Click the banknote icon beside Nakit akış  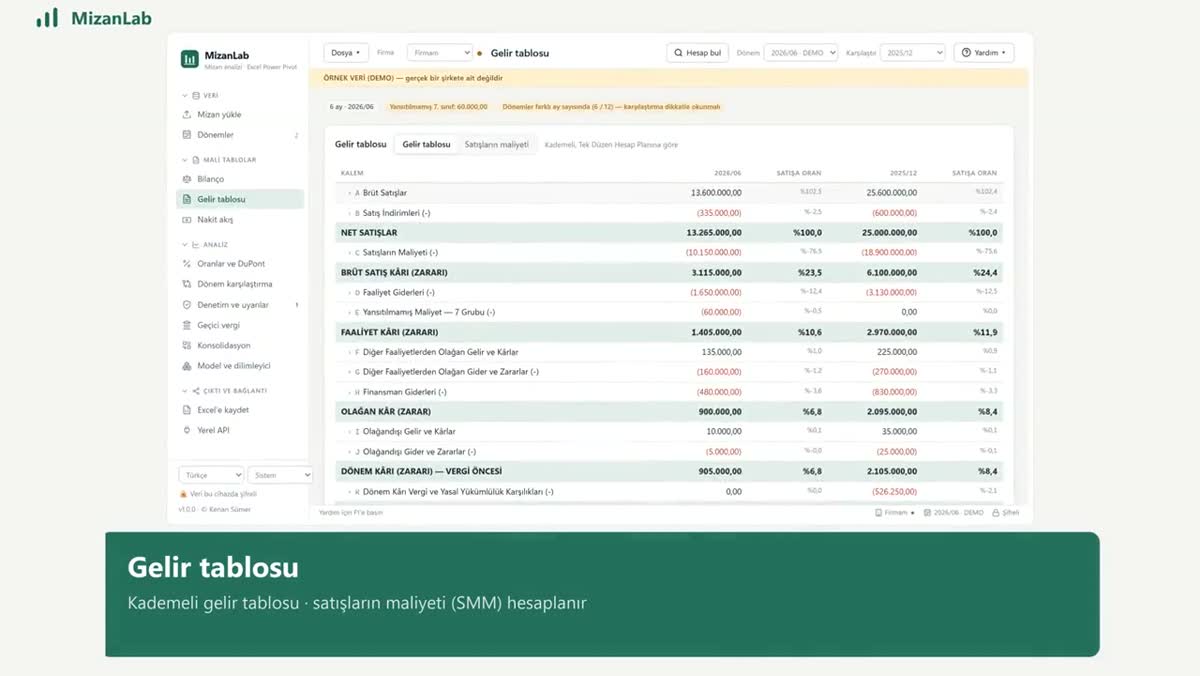pos(187,220)
